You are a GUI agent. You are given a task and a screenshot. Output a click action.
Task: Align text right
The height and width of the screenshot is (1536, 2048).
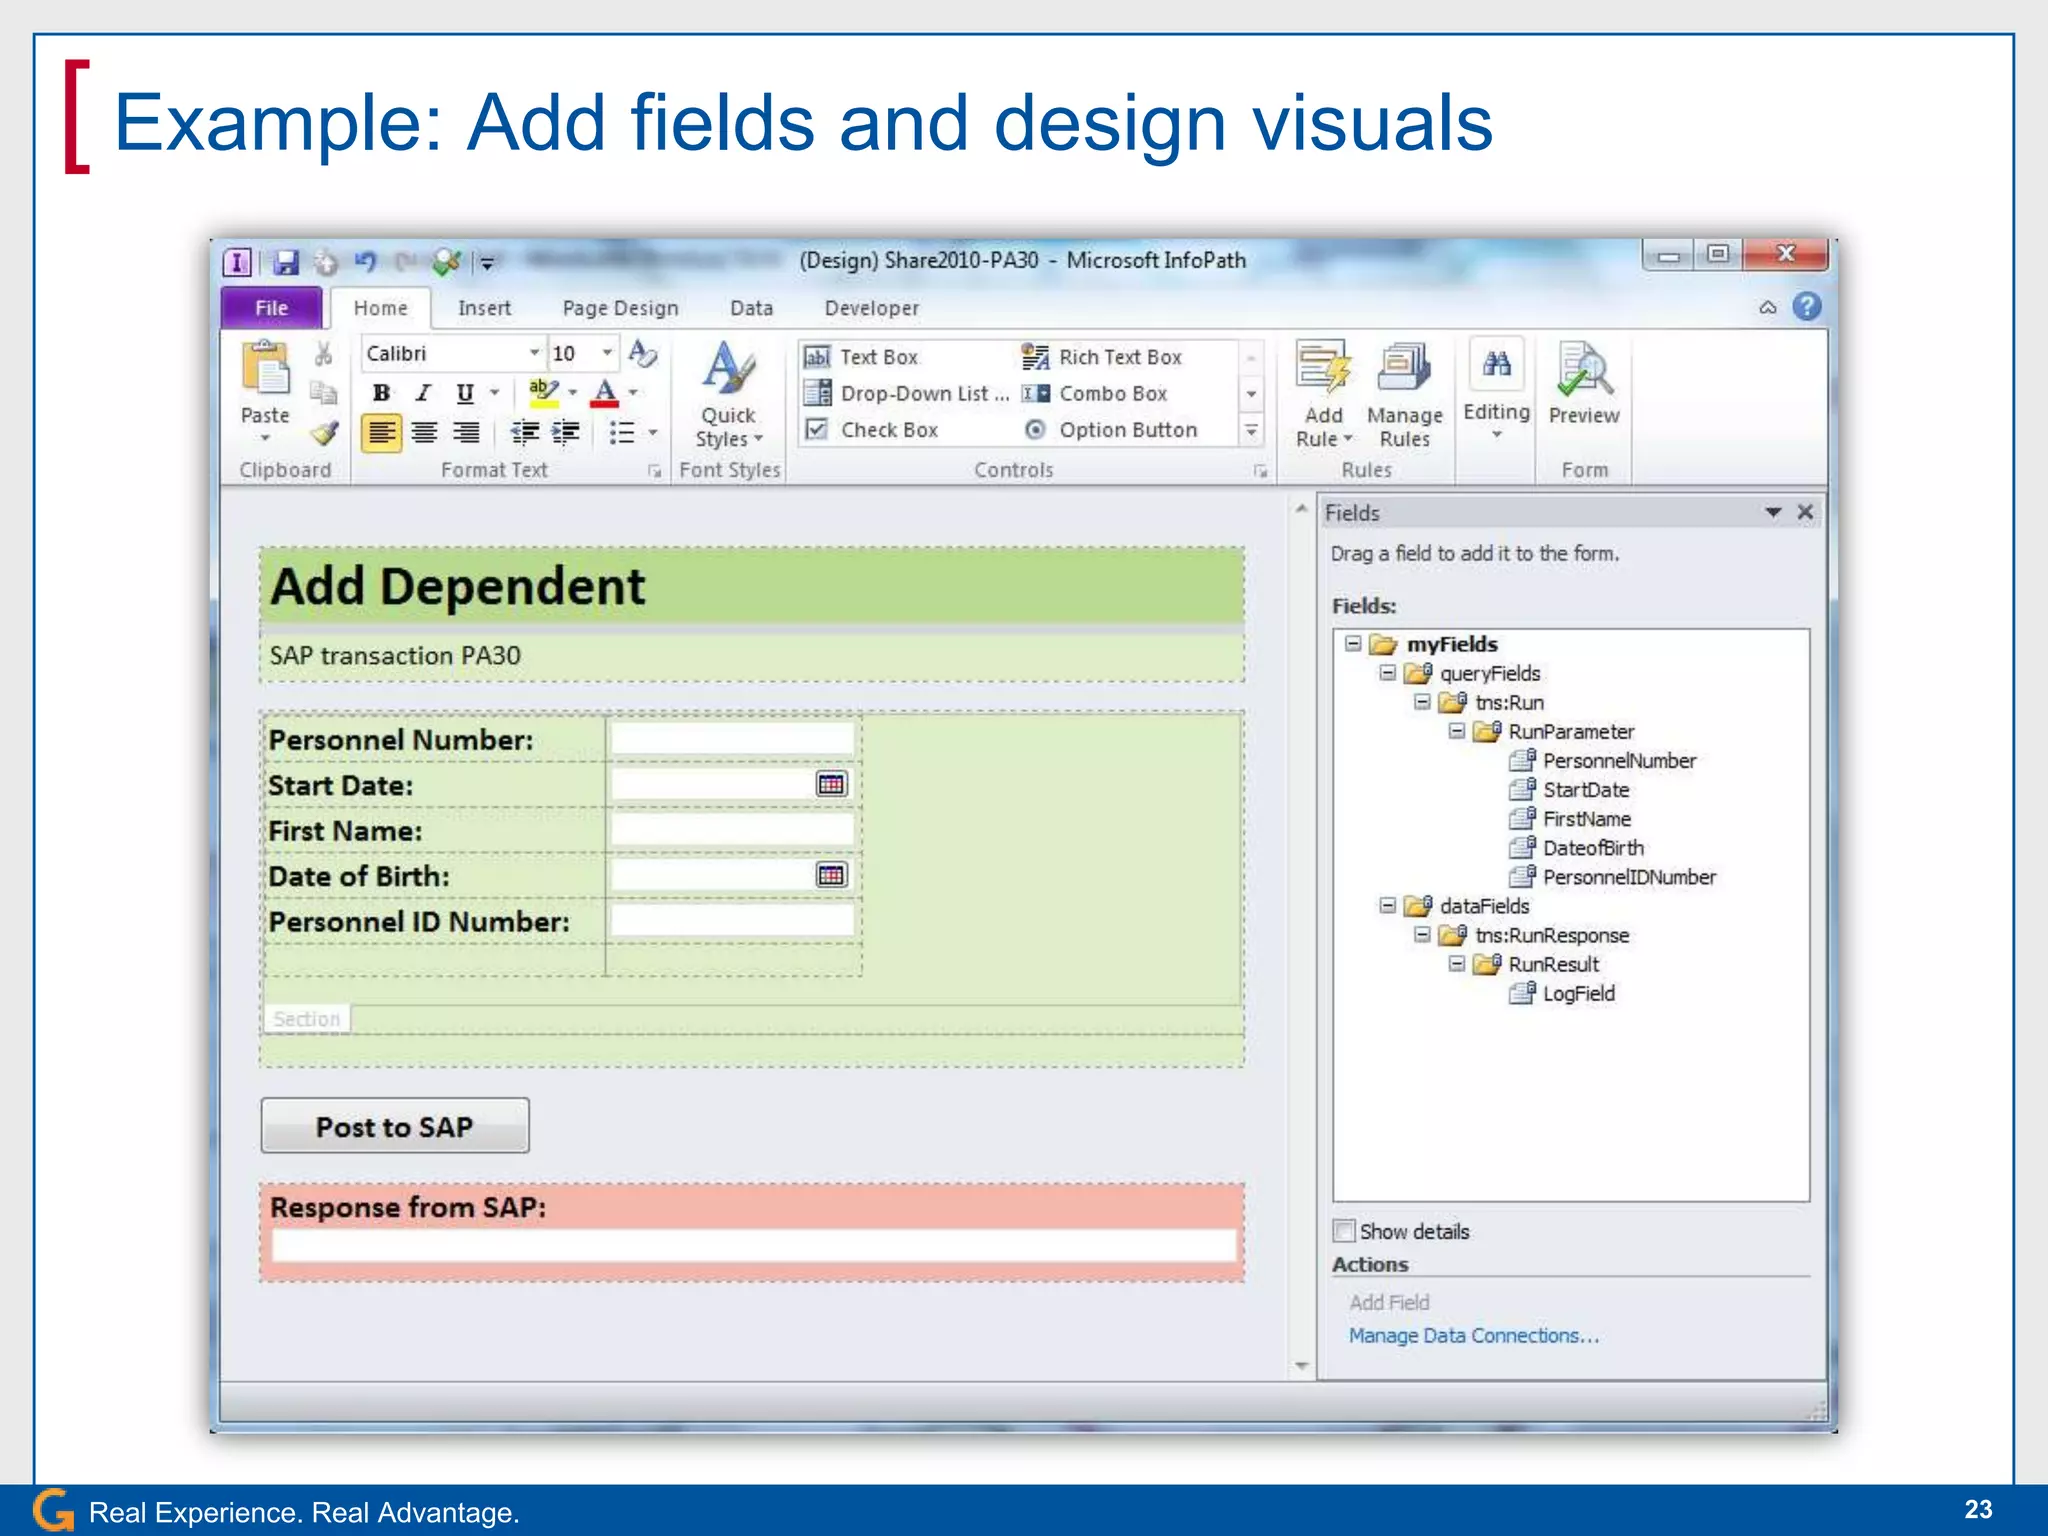click(x=466, y=433)
